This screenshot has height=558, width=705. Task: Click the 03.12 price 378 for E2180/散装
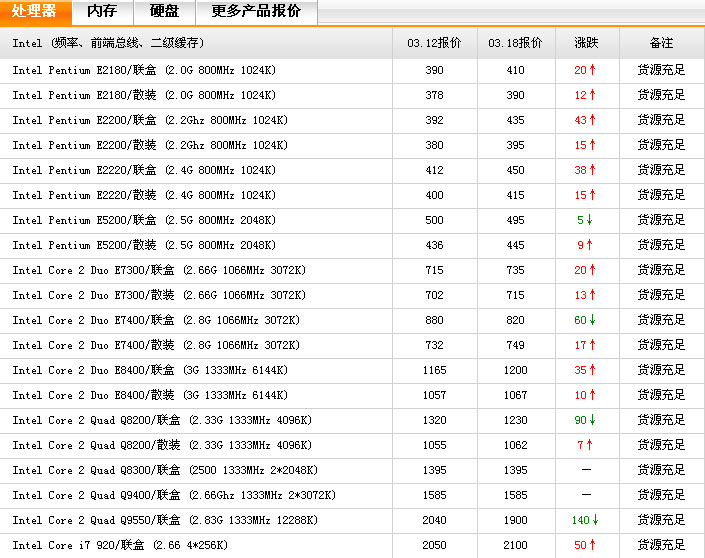[x=434, y=95]
